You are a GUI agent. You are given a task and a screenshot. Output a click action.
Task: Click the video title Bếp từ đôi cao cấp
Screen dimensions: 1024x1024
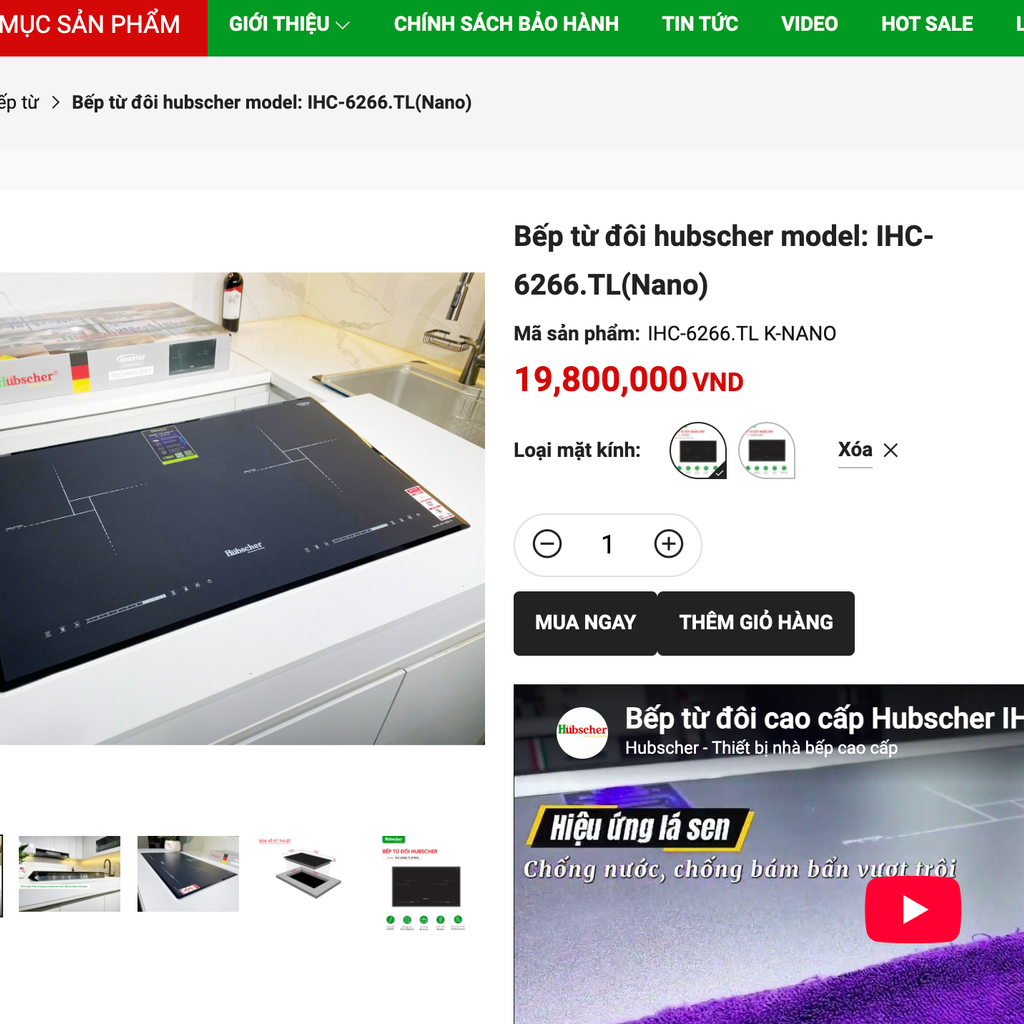point(824,718)
